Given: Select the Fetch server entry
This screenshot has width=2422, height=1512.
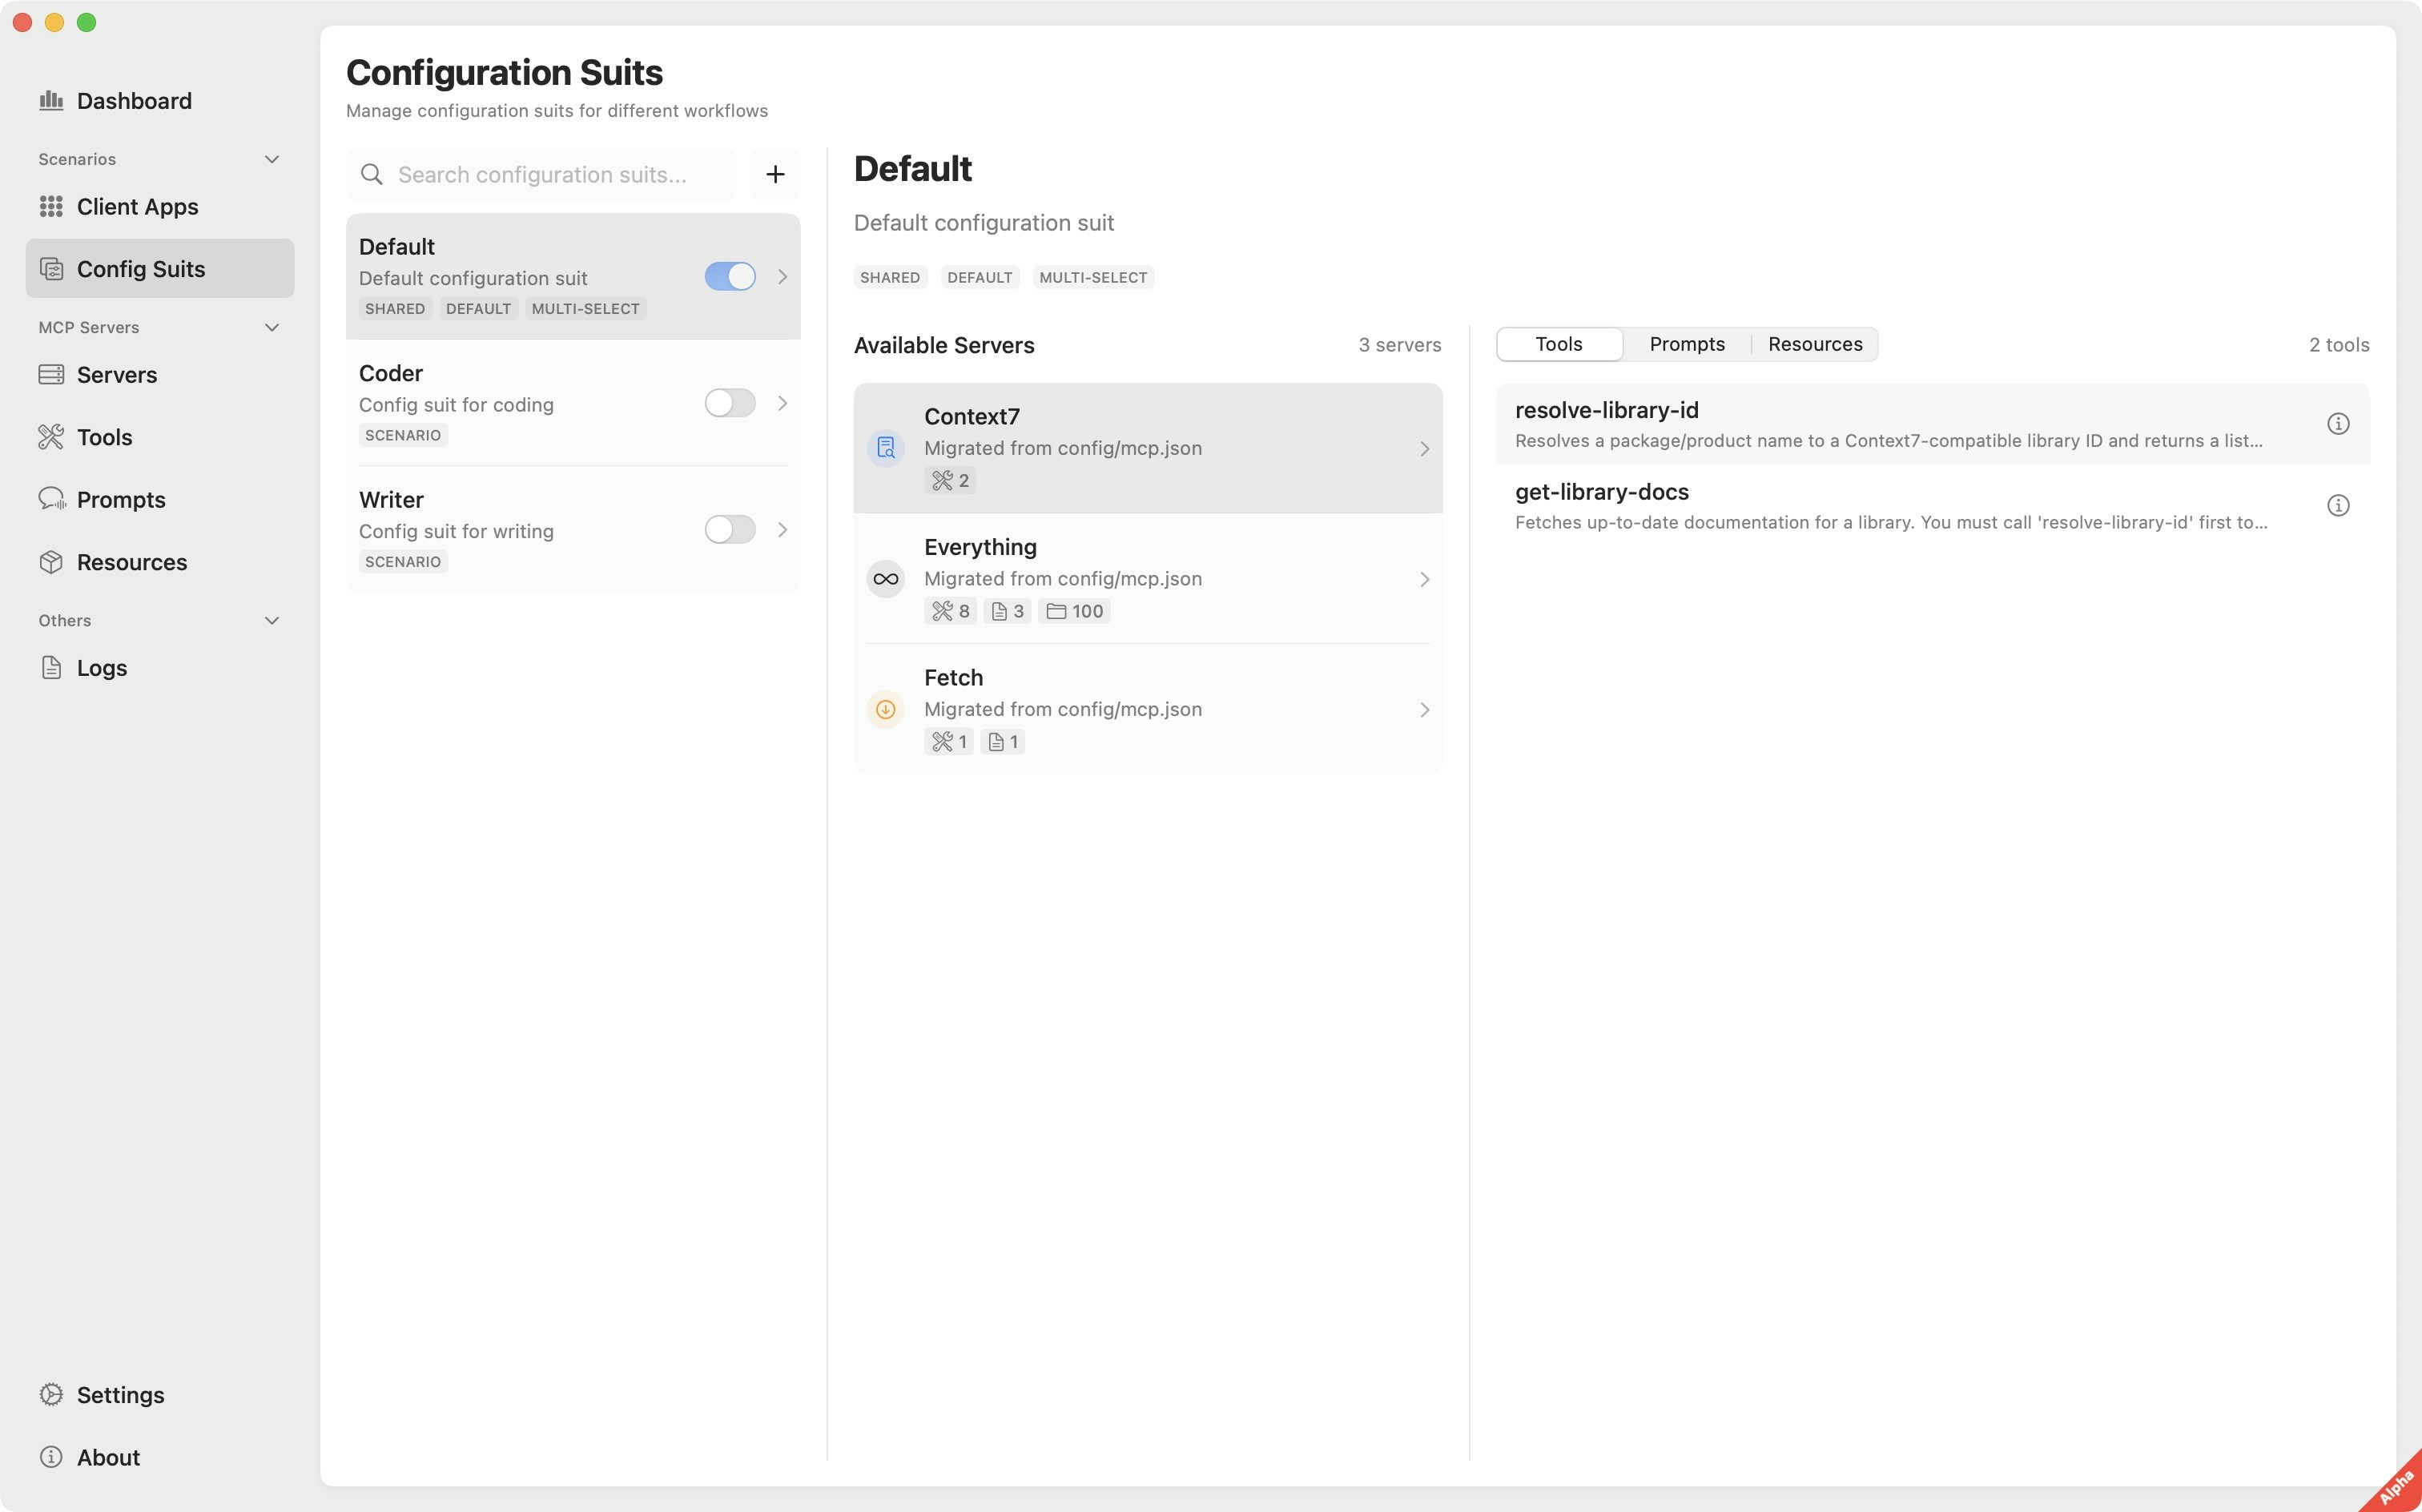Looking at the screenshot, I should coord(1147,708).
